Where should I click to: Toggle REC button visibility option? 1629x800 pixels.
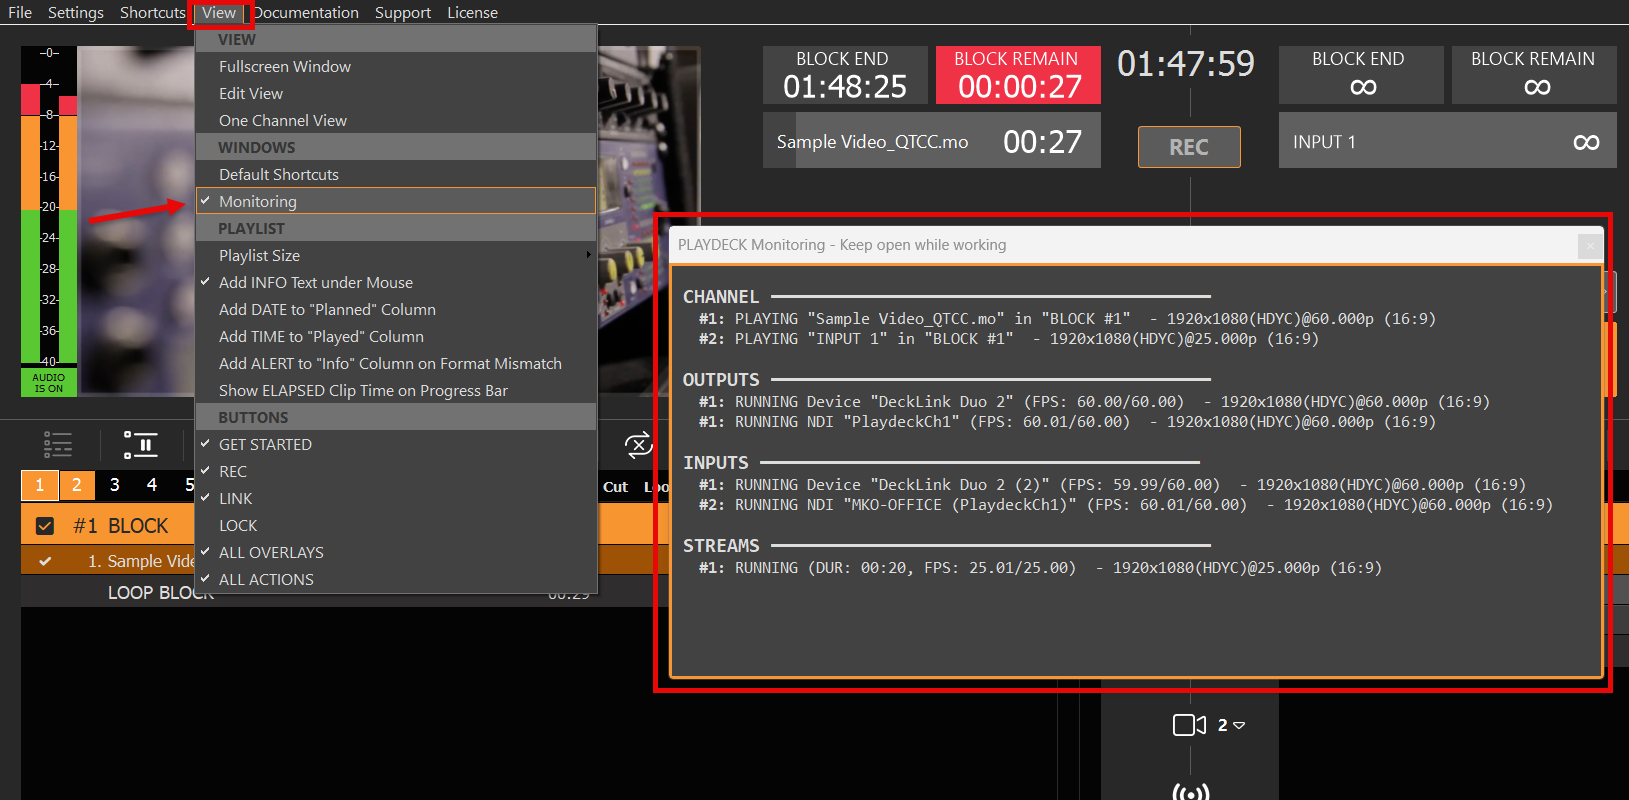tap(396, 471)
